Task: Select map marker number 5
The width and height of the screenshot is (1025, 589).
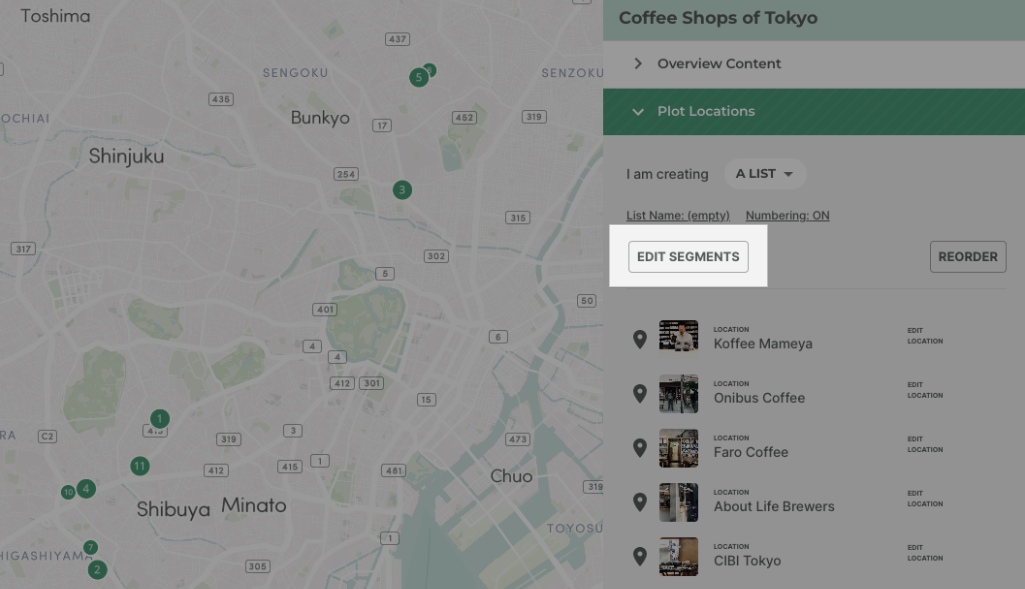Action: (x=418, y=77)
